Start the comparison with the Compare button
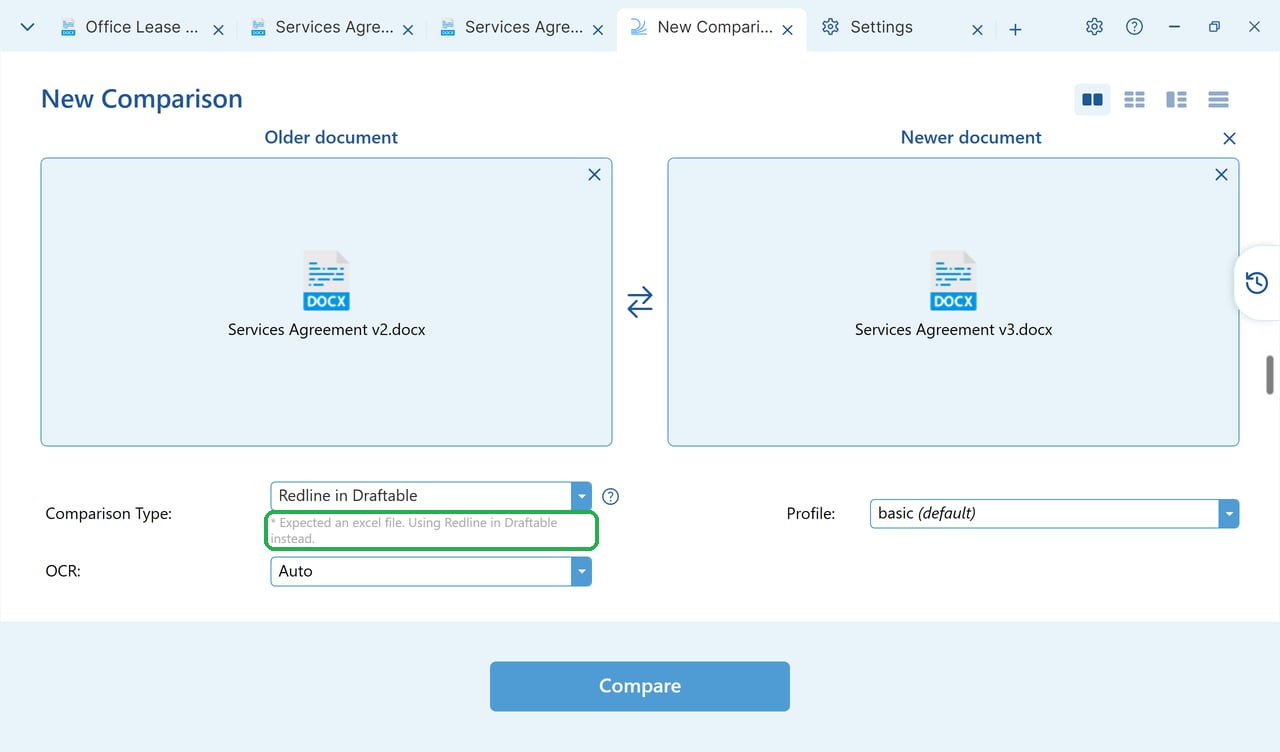The height and width of the screenshot is (752, 1280). [x=640, y=686]
